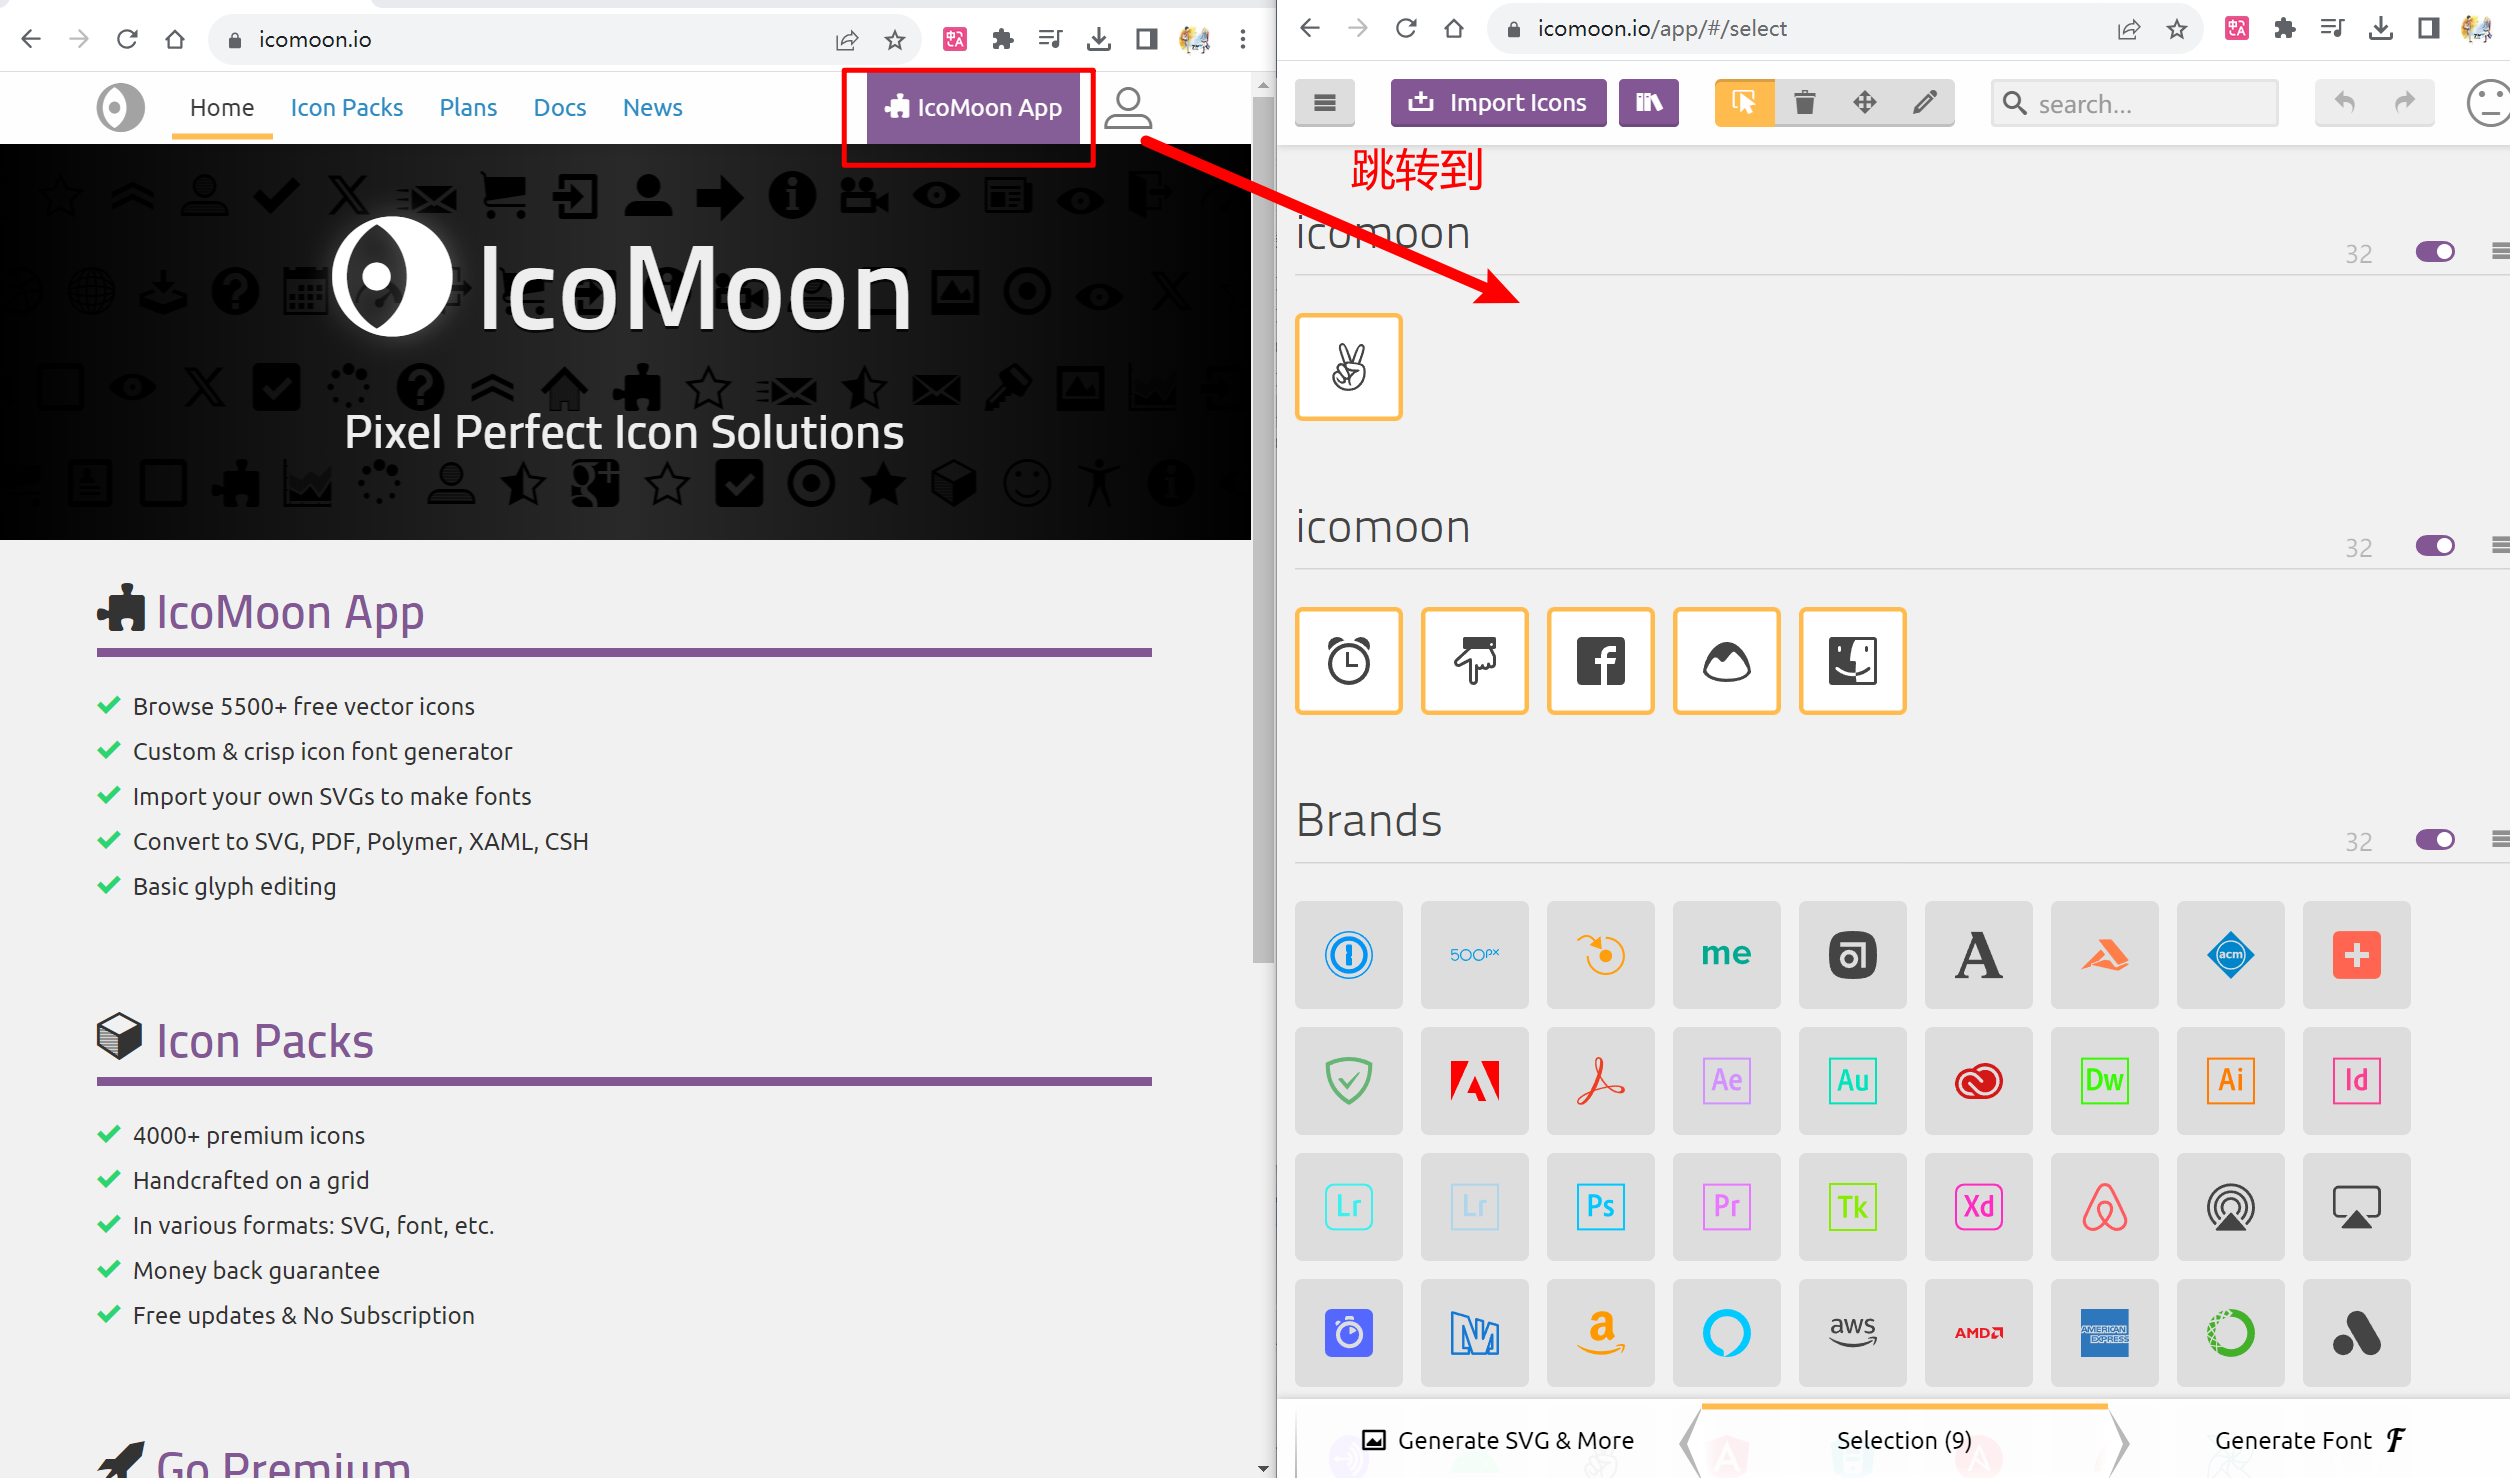This screenshot has height=1478, width=2510.
Task: Click the Redo arrow
Action: click(2404, 102)
